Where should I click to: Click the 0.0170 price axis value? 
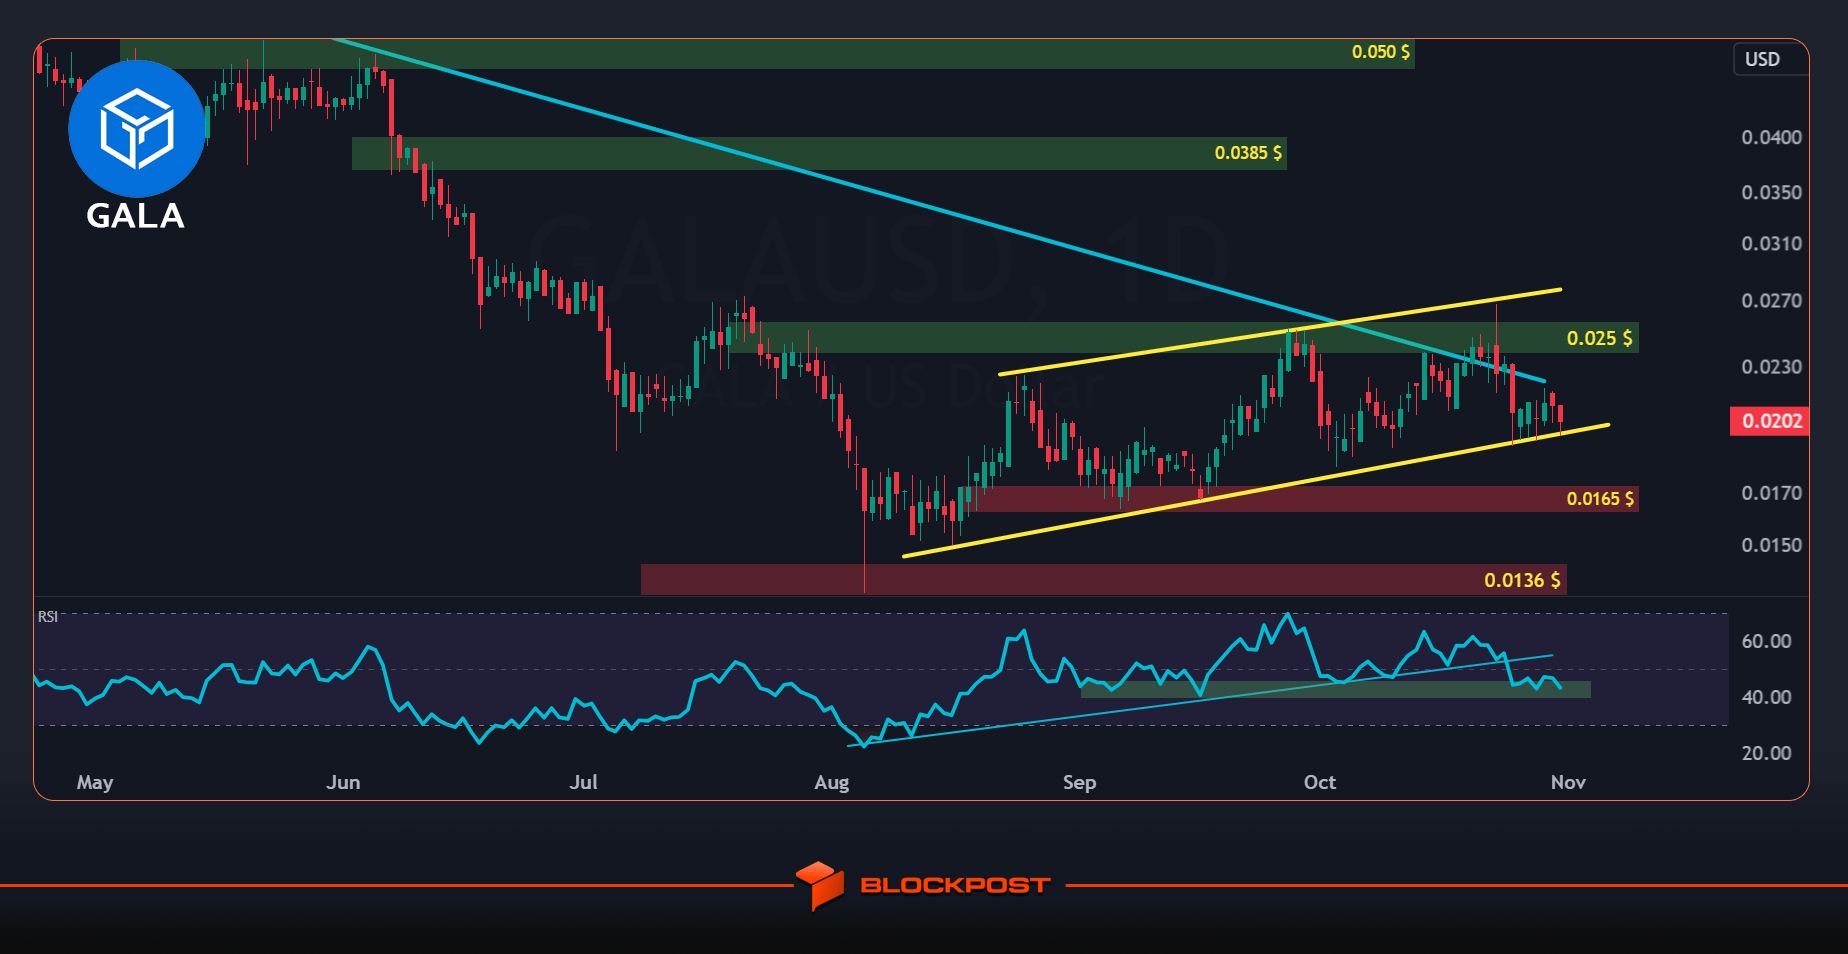[1772, 493]
